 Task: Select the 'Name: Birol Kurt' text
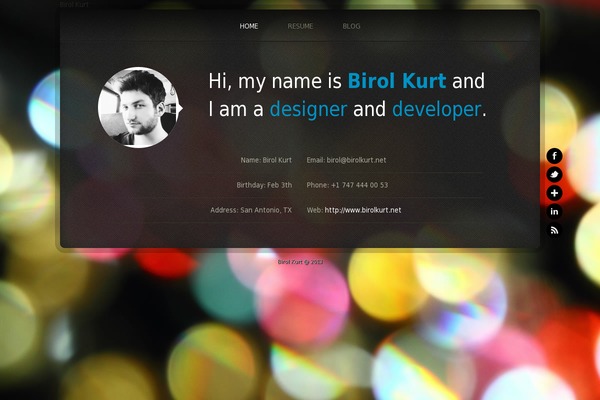[266, 160]
